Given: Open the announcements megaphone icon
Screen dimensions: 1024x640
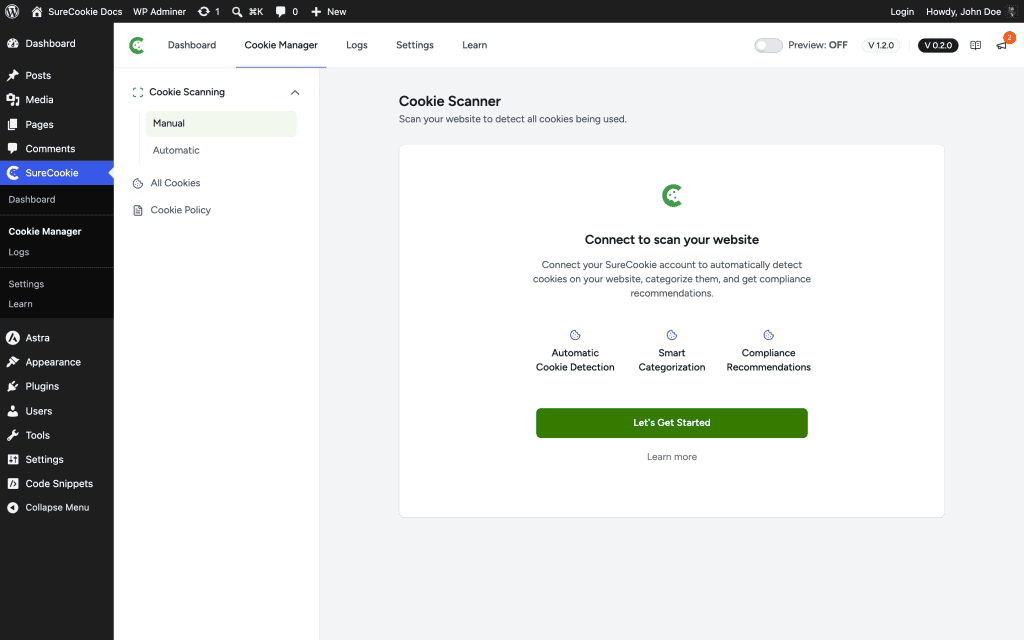Looking at the screenshot, I should click(x=1001, y=45).
